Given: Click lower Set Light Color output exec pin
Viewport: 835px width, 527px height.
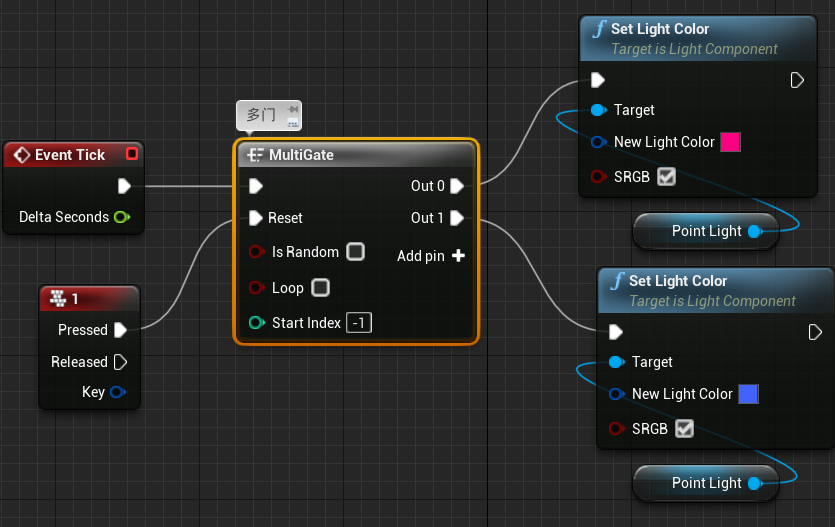Looking at the screenshot, I should (x=815, y=332).
